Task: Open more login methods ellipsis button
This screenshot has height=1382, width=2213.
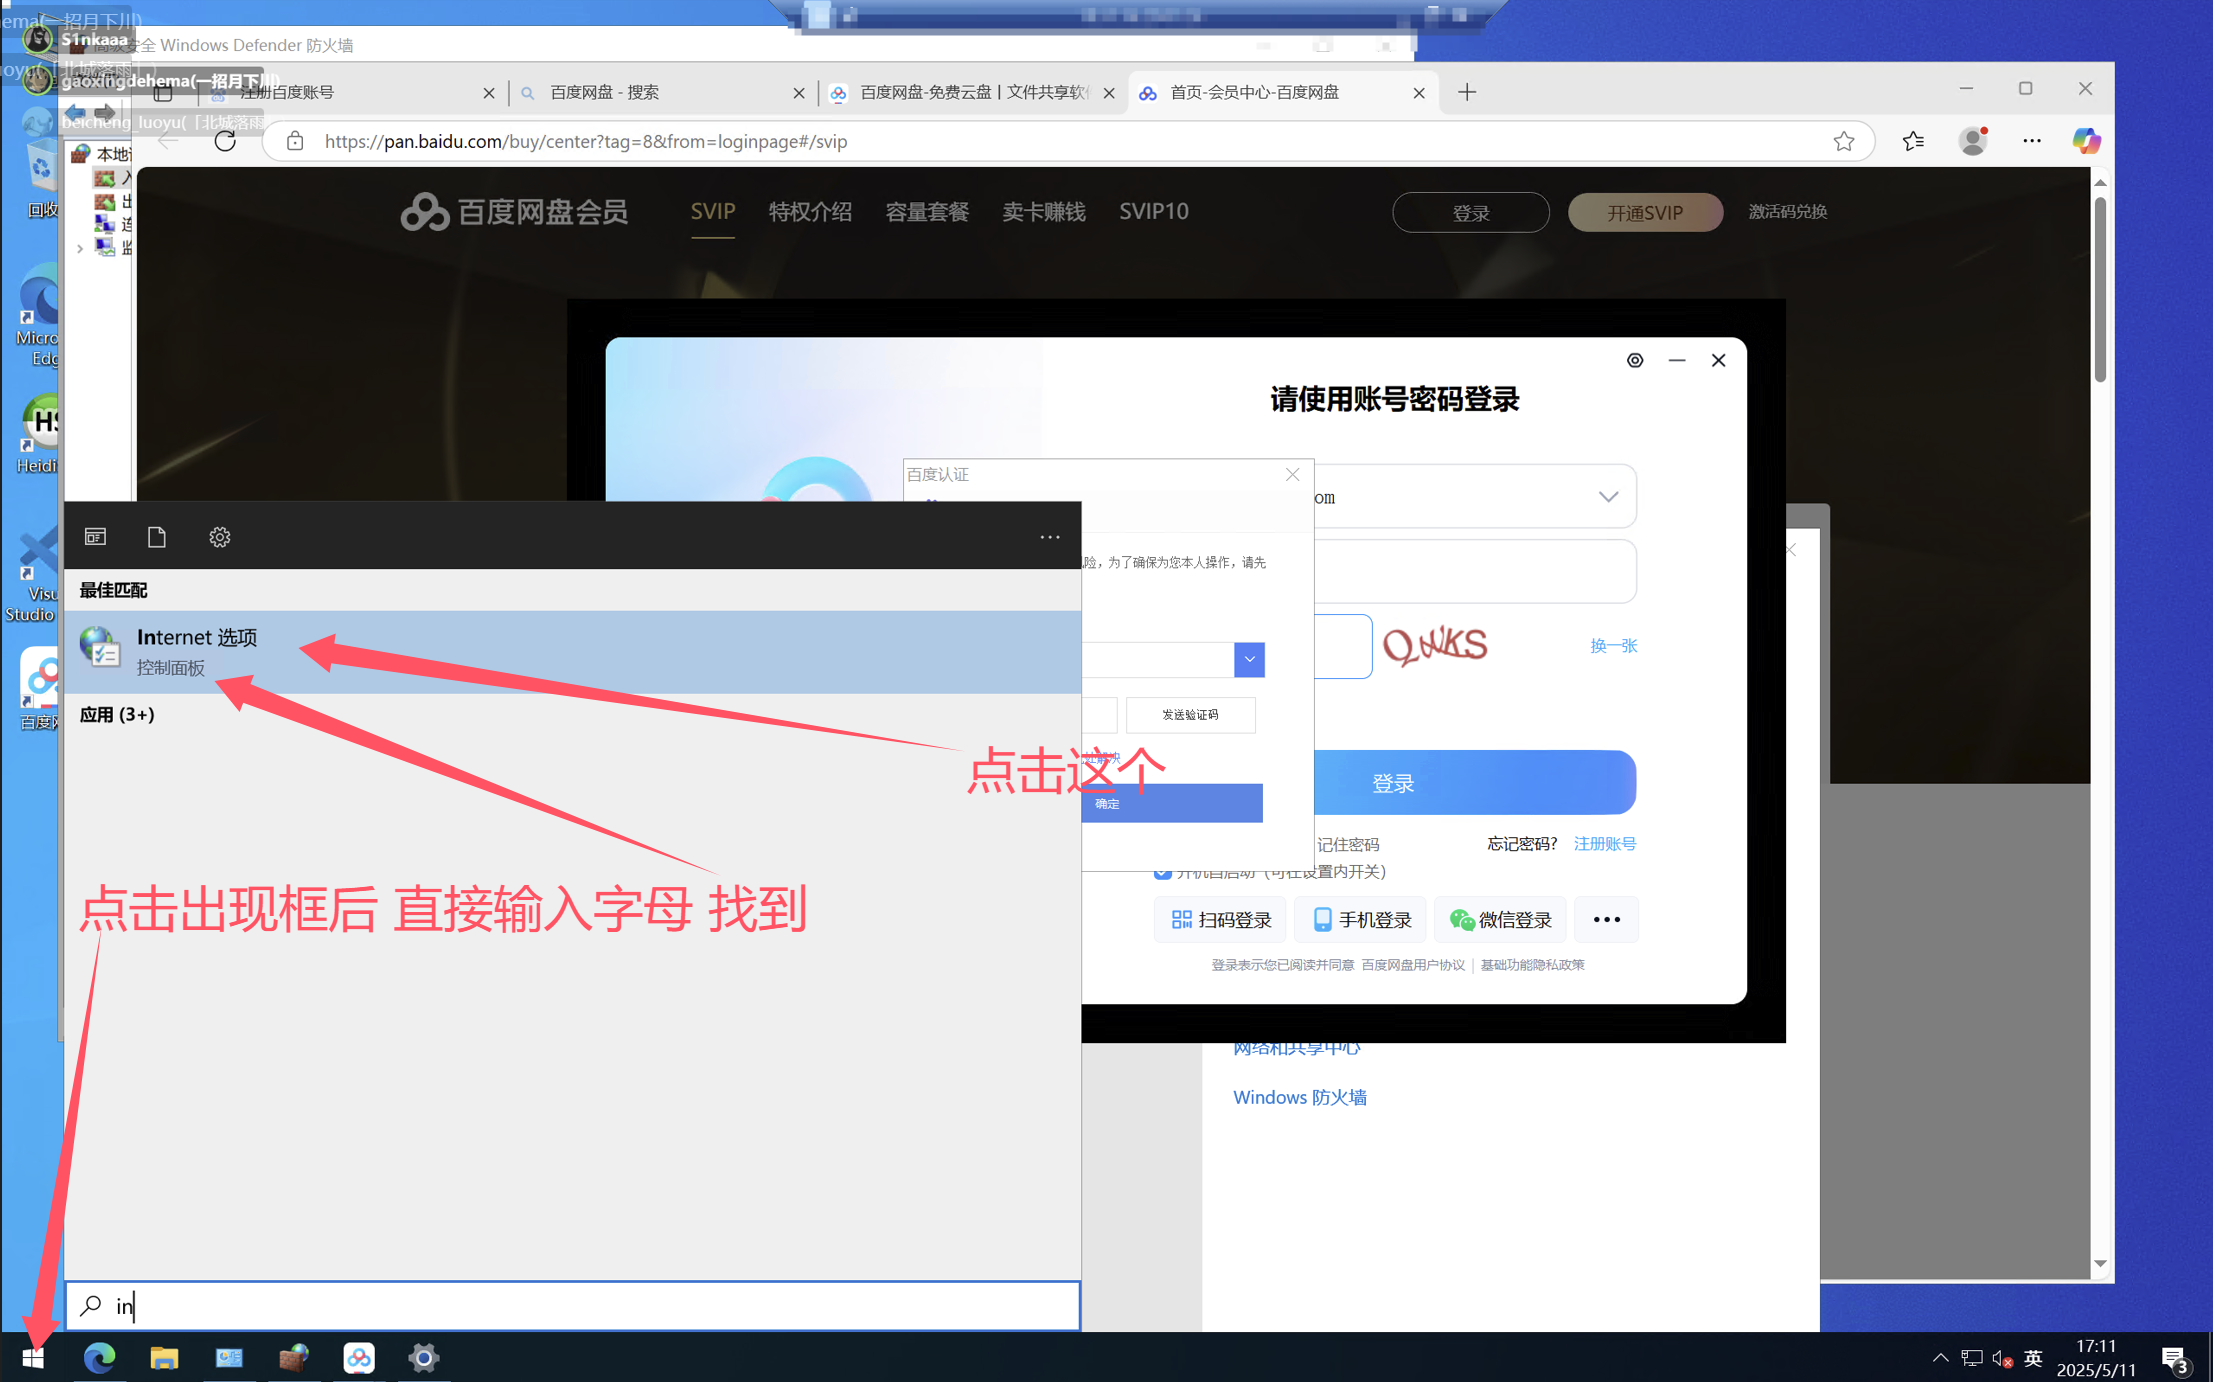Action: click(x=1606, y=919)
